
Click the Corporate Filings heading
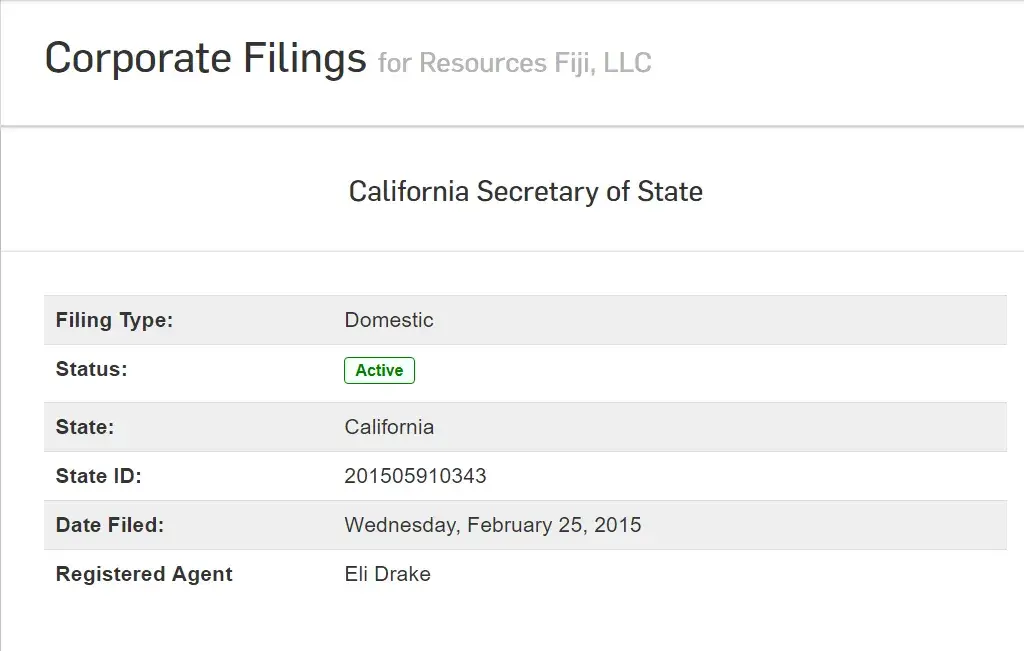[205, 59]
